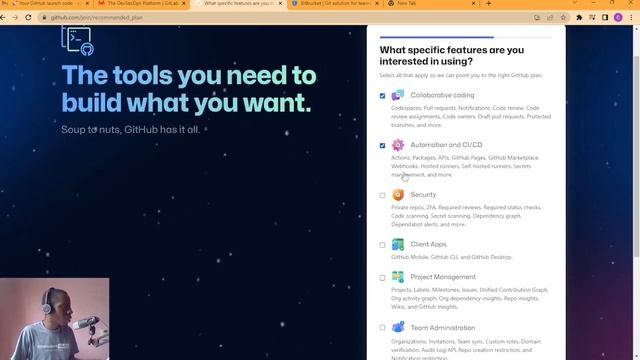Select the 'What specific features' tab

(238, 4)
